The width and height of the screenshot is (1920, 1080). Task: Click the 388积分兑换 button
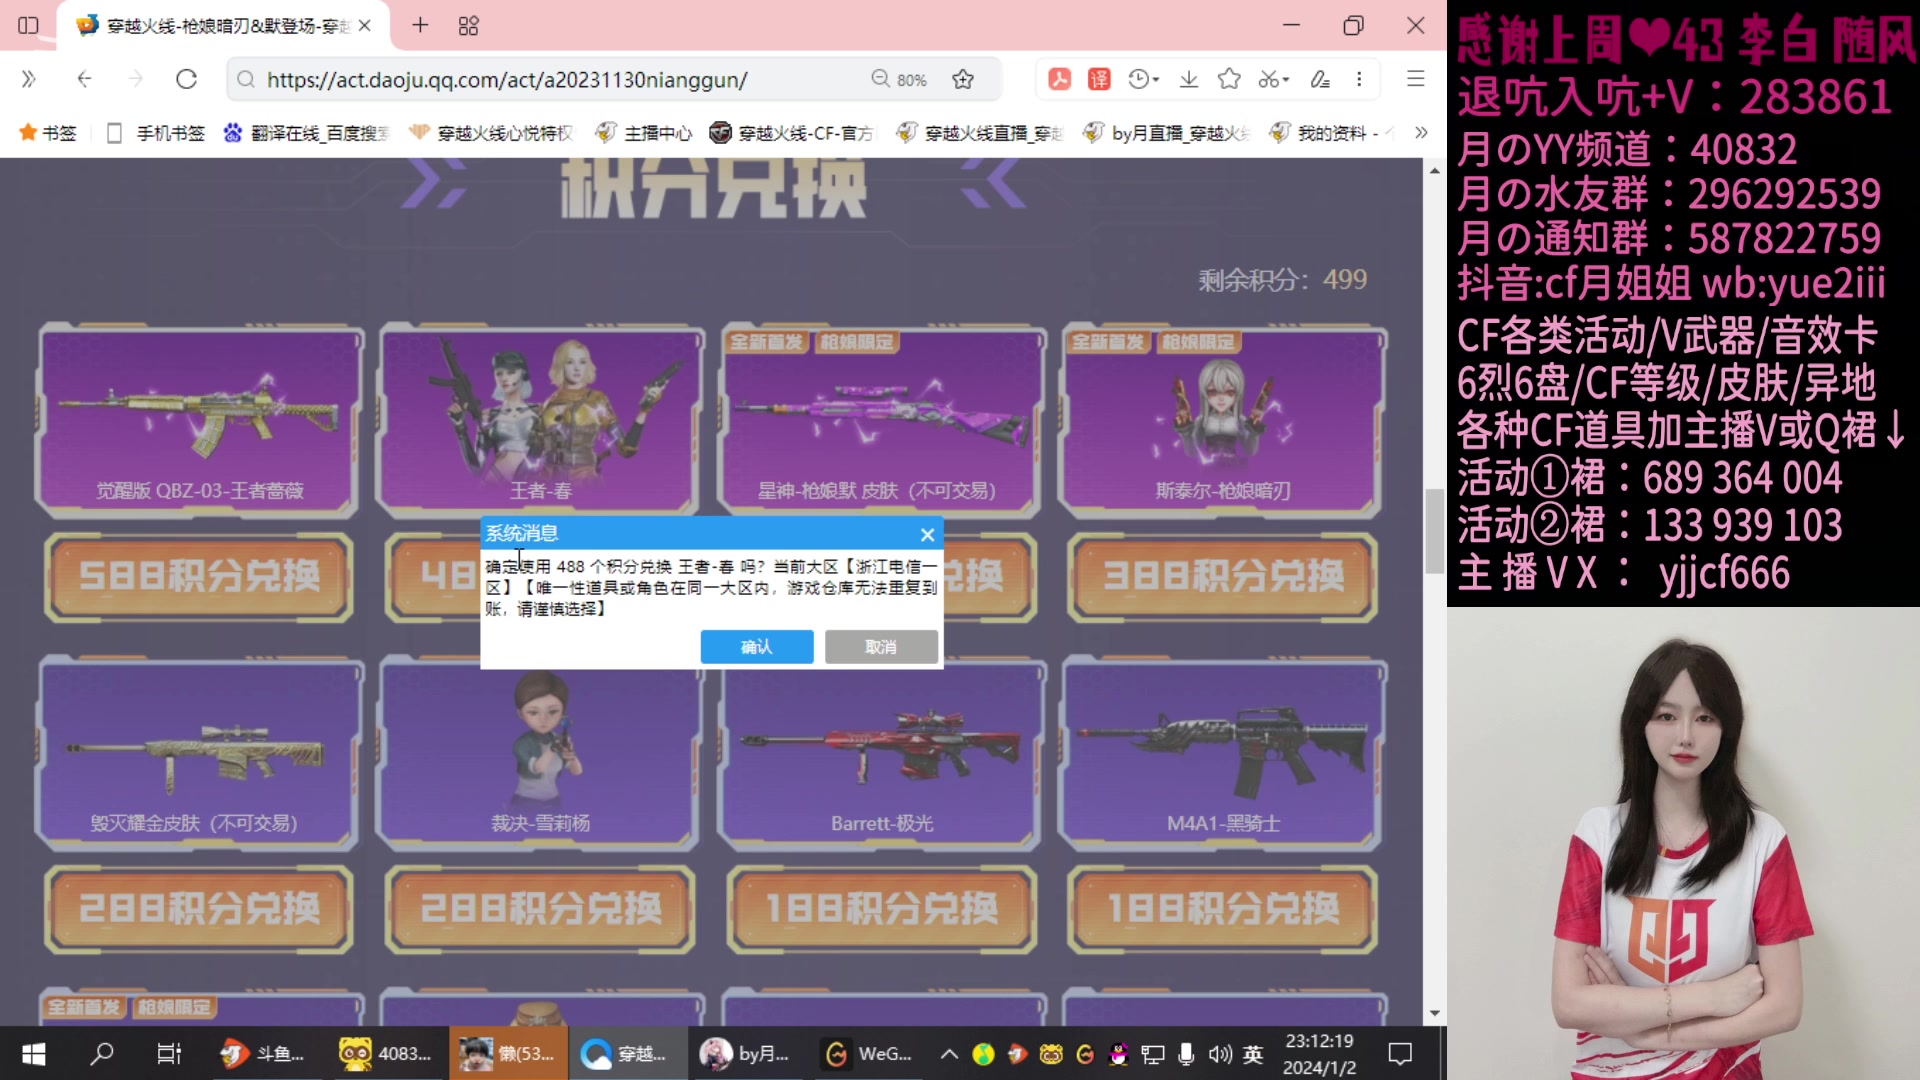[x=1223, y=577]
